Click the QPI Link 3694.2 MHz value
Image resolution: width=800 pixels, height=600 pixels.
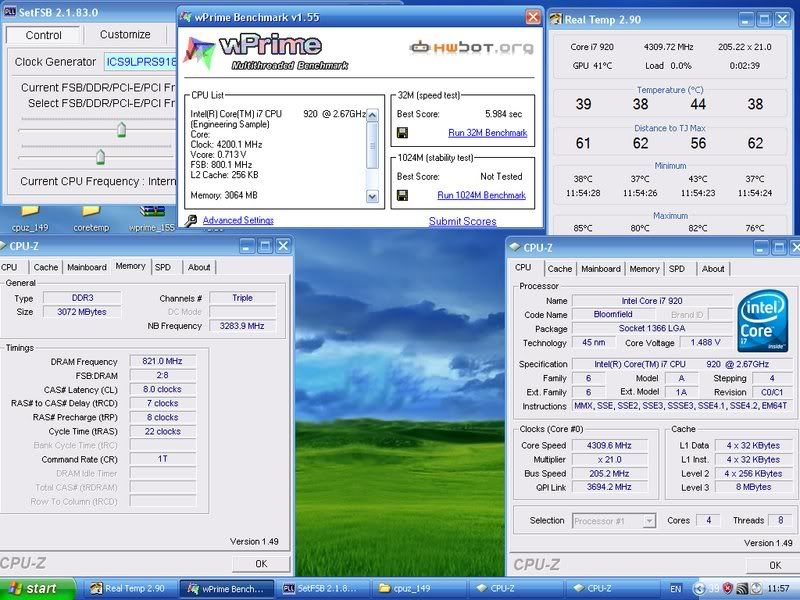coord(609,487)
